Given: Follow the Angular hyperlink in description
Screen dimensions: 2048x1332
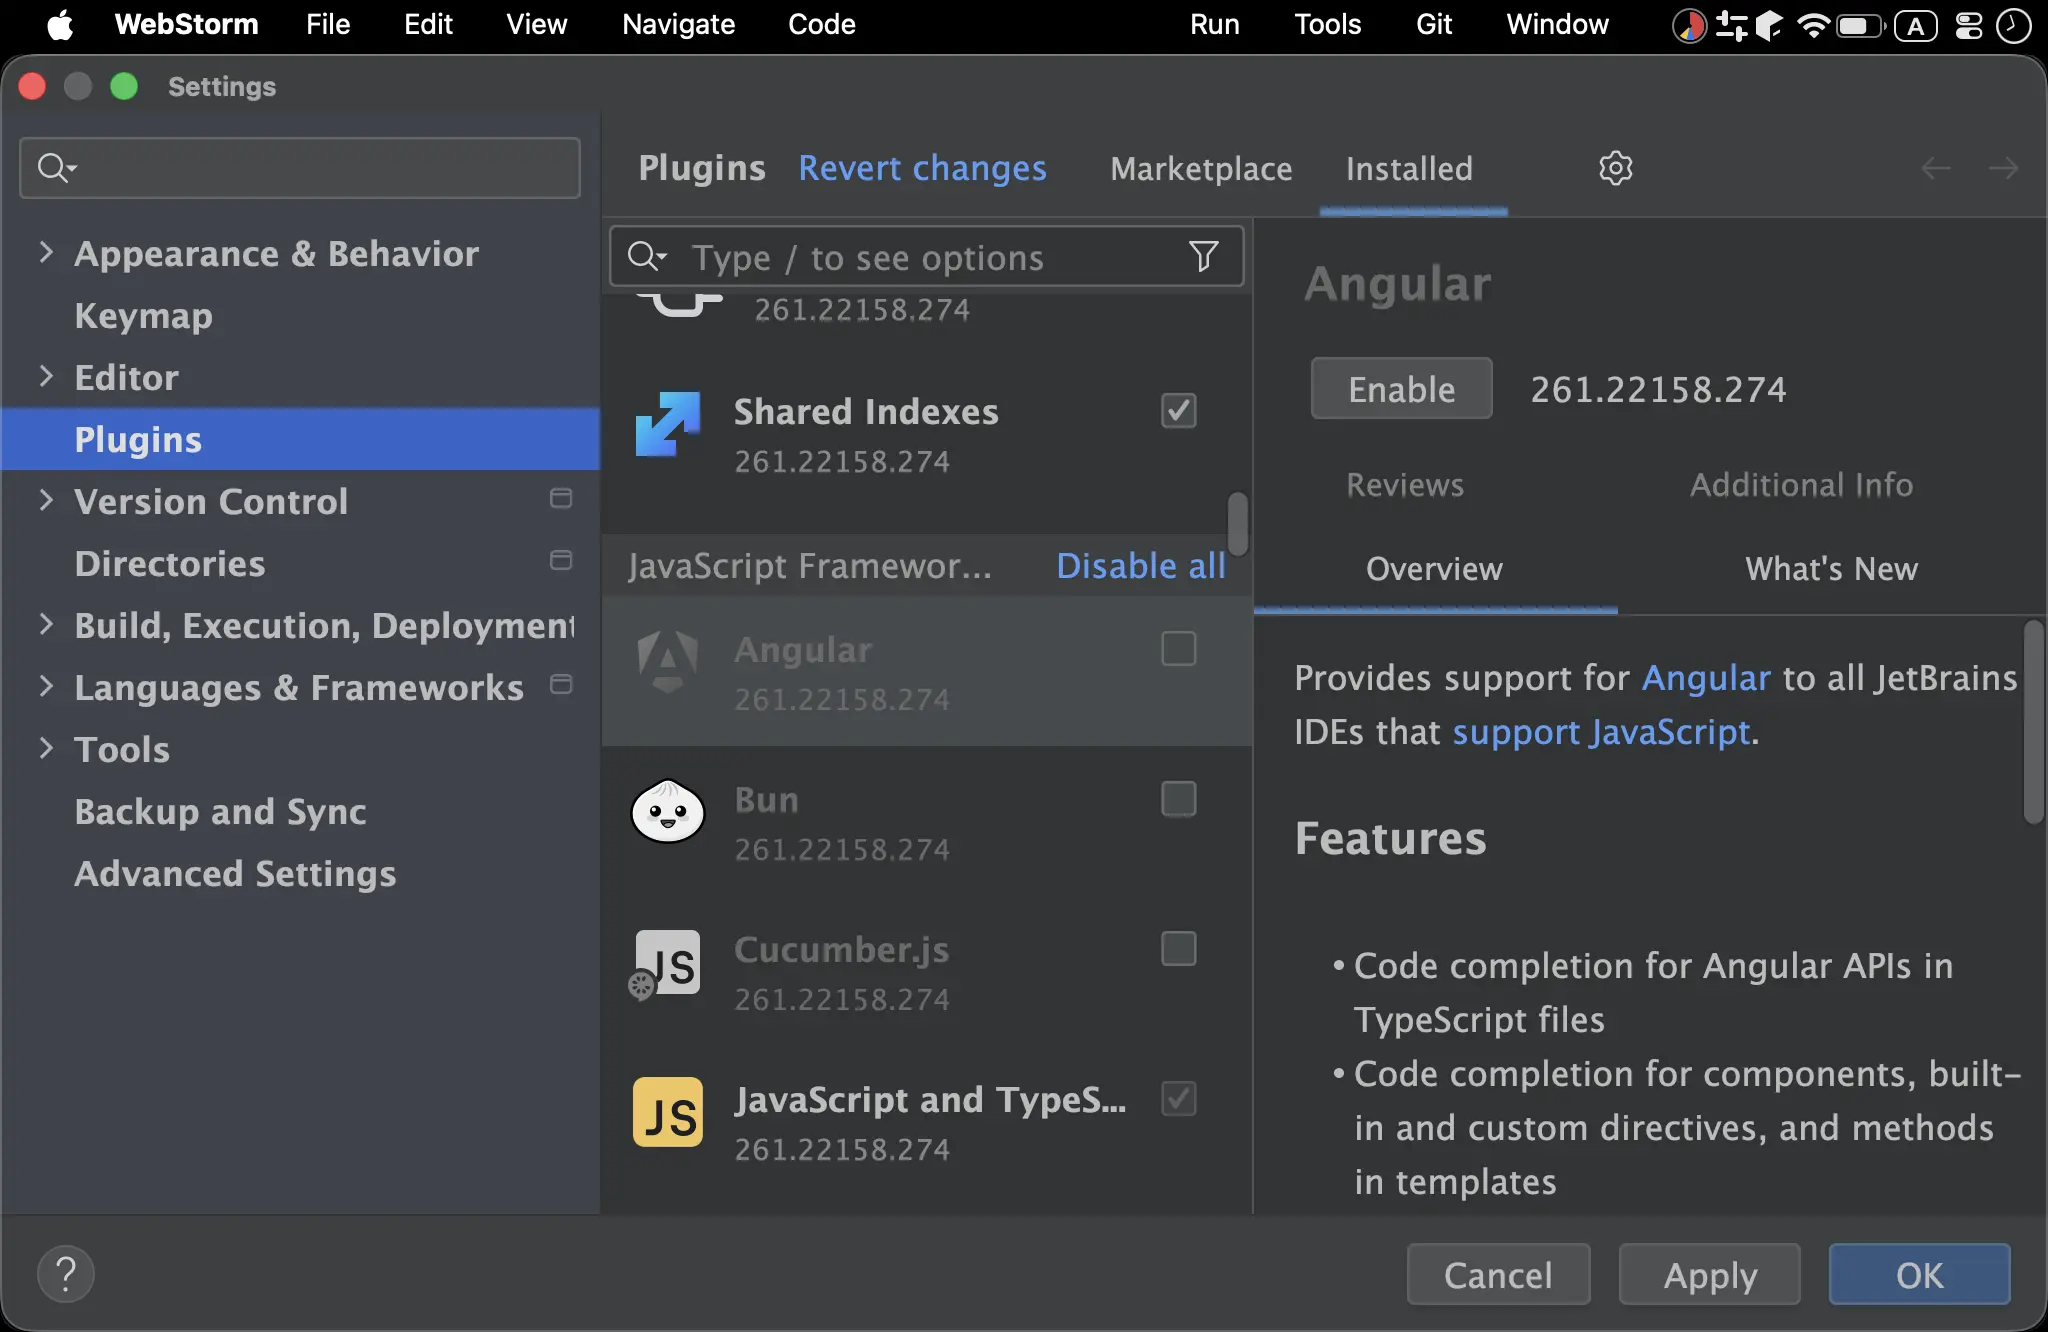Looking at the screenshot, I should (x=1706, y=678).
